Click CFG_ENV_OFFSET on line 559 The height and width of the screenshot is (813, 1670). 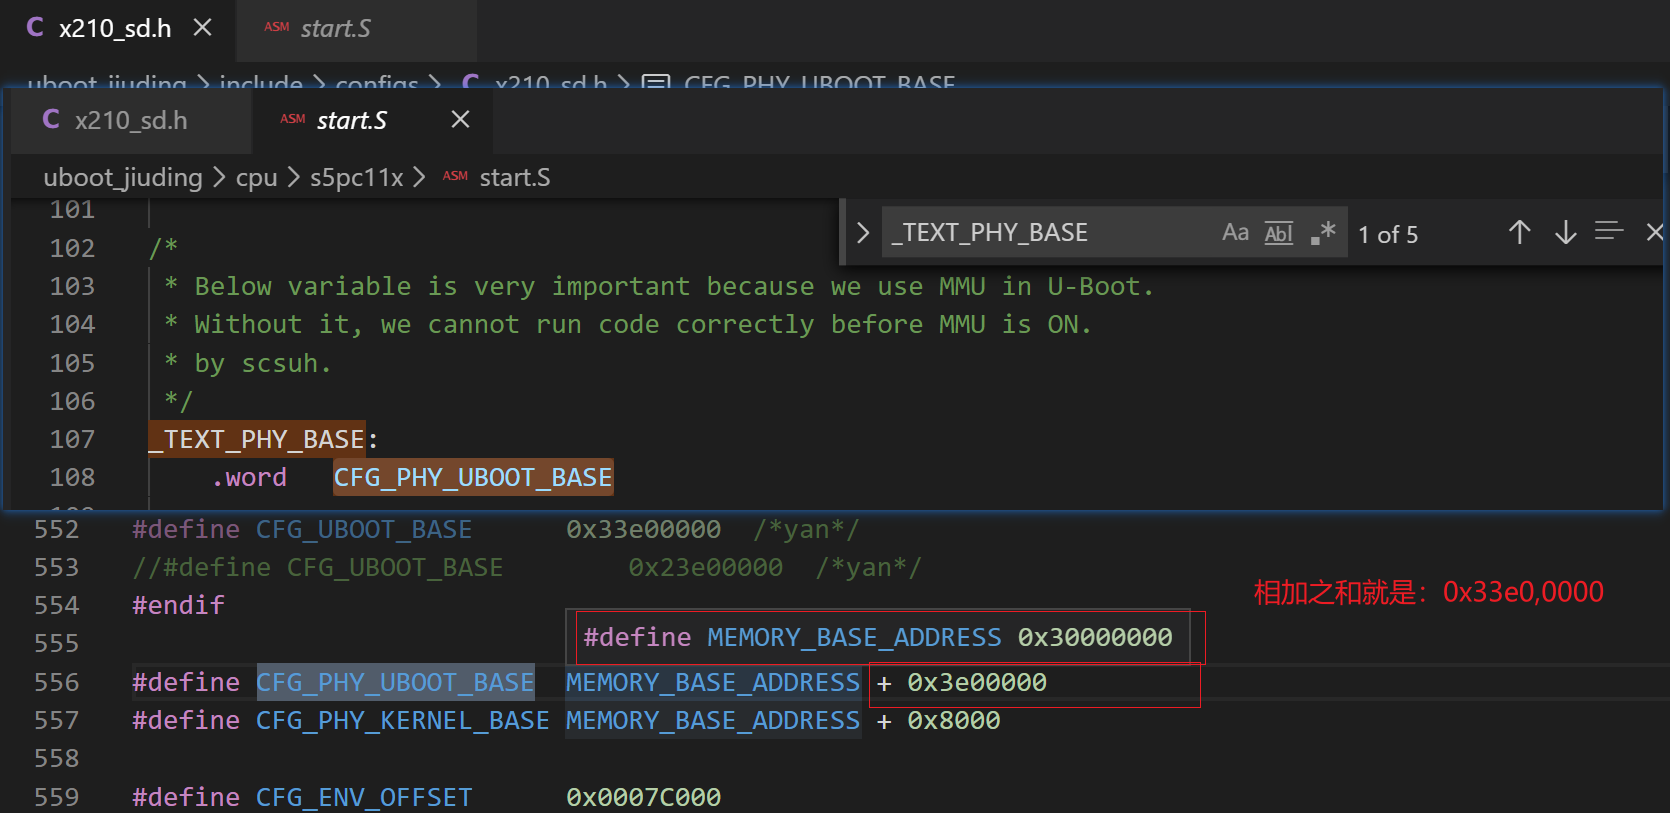[364, 797]
